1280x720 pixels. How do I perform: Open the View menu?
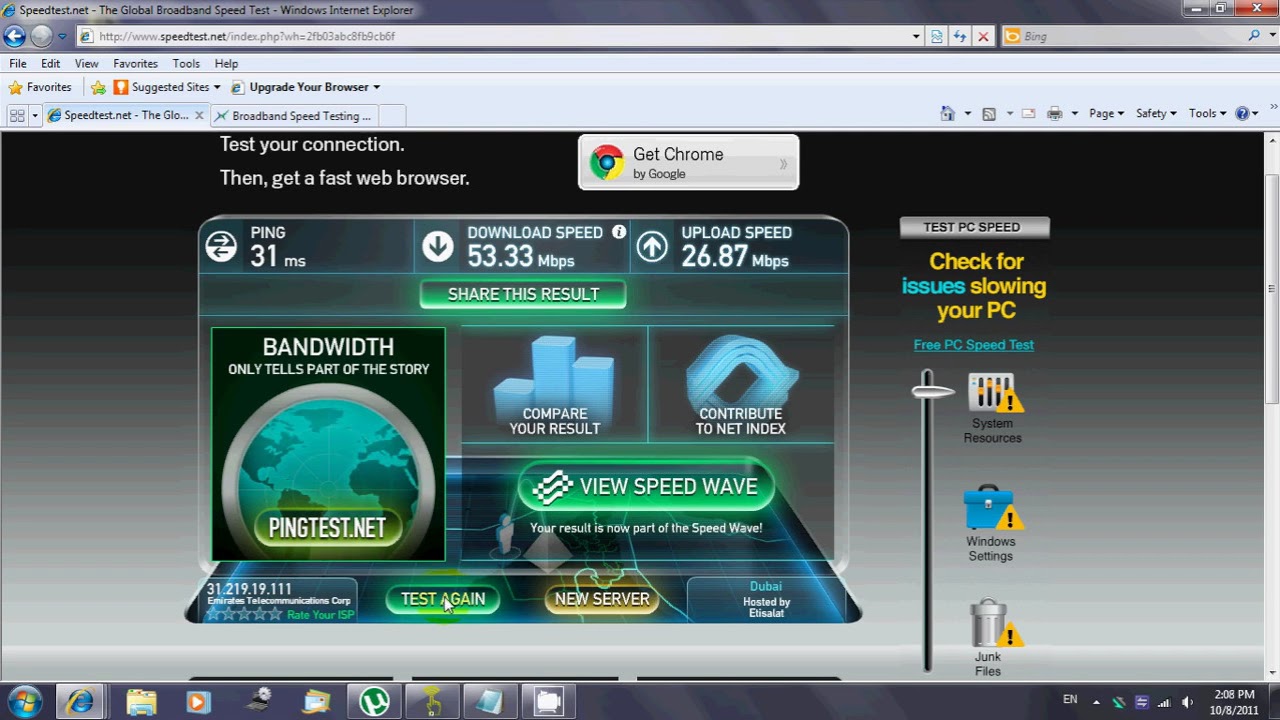87,63
